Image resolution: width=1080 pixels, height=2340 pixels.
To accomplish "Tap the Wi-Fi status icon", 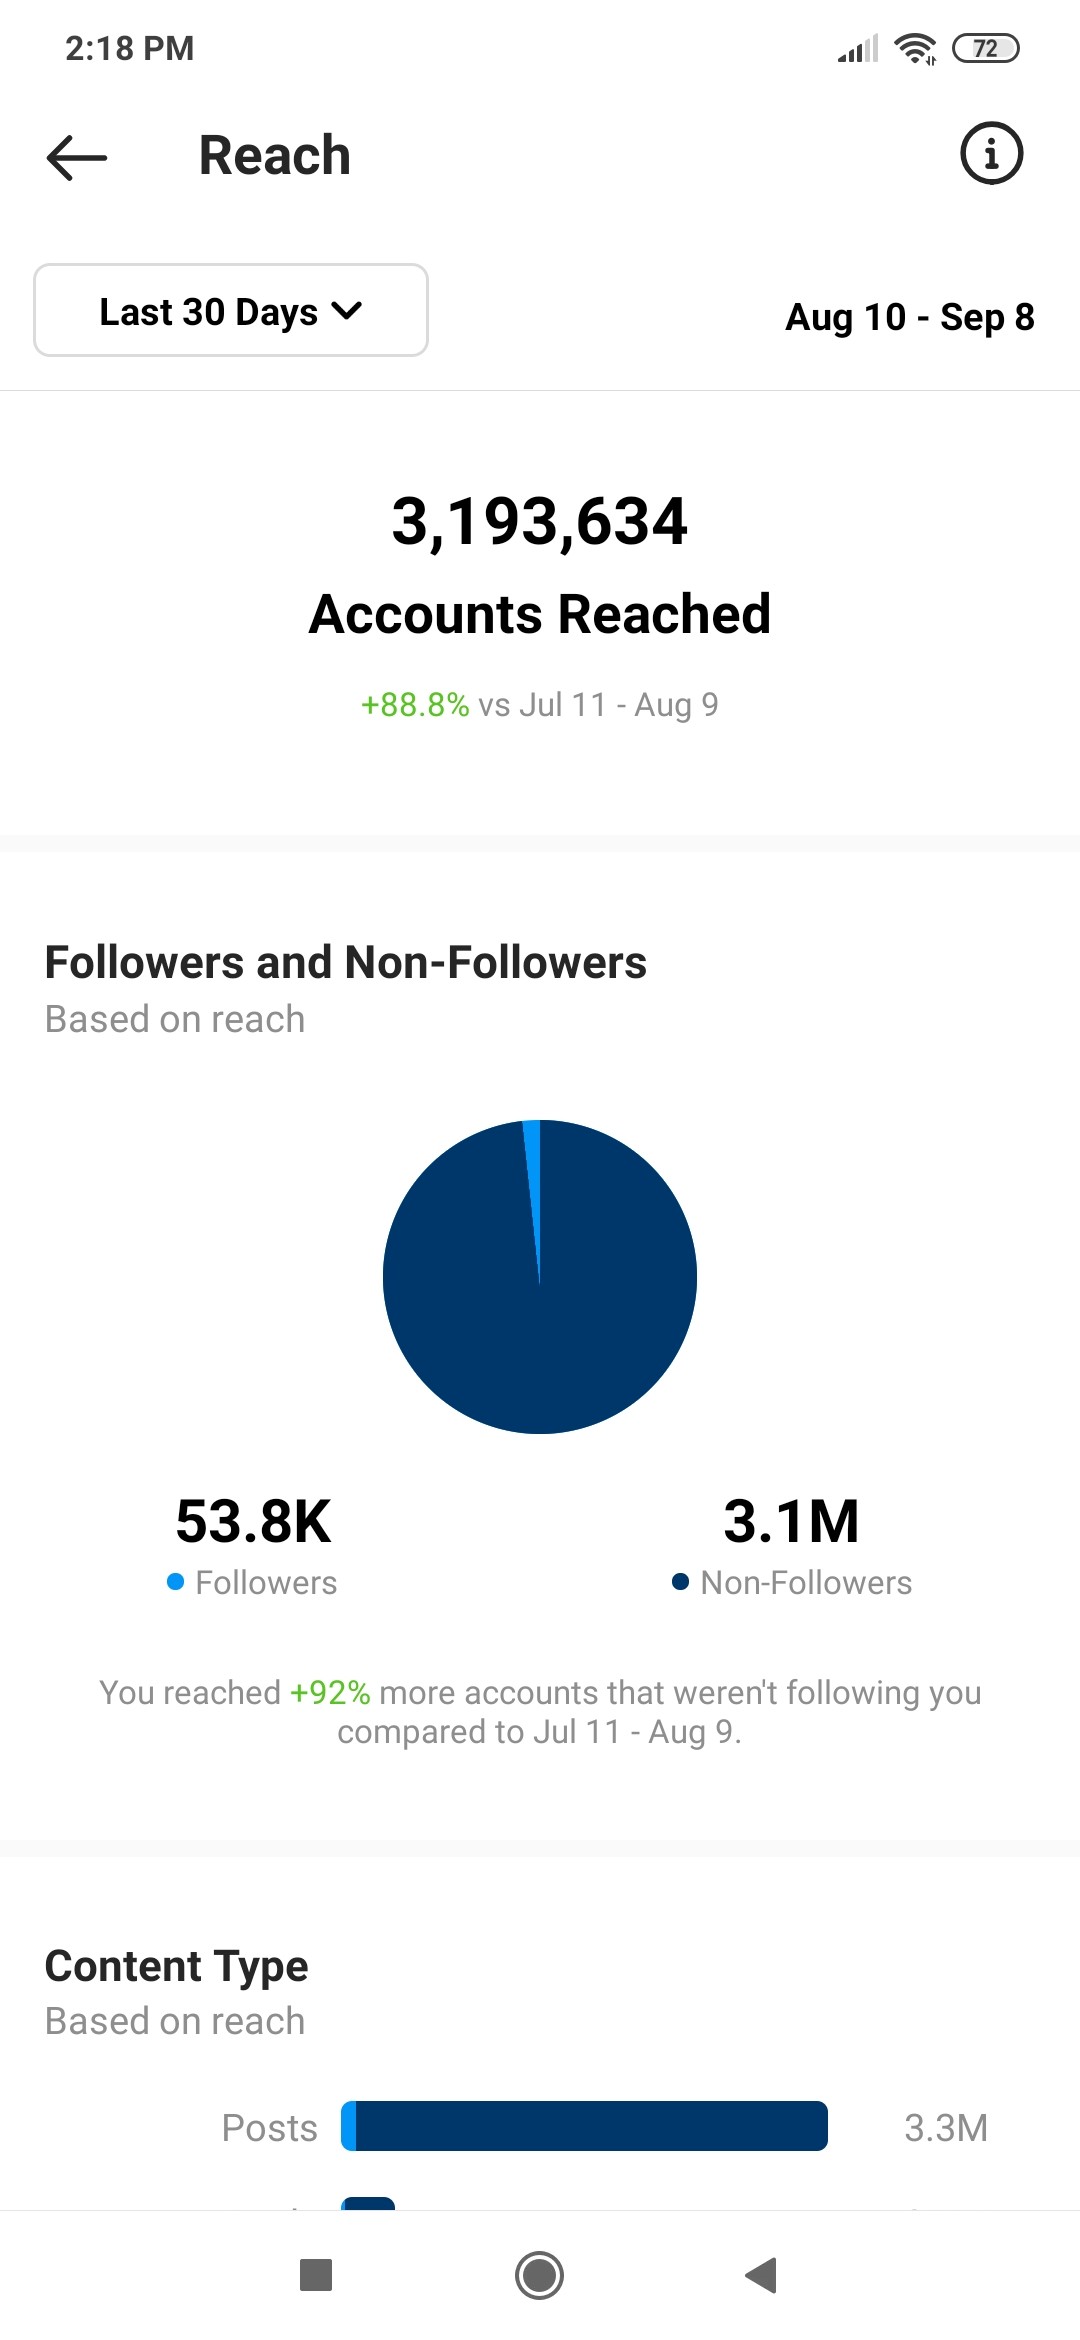I will pos(915,48).
